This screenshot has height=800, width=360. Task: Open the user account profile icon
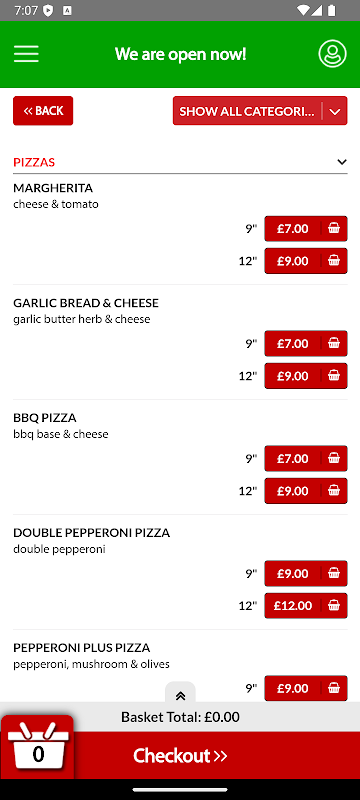coord(332,54)
